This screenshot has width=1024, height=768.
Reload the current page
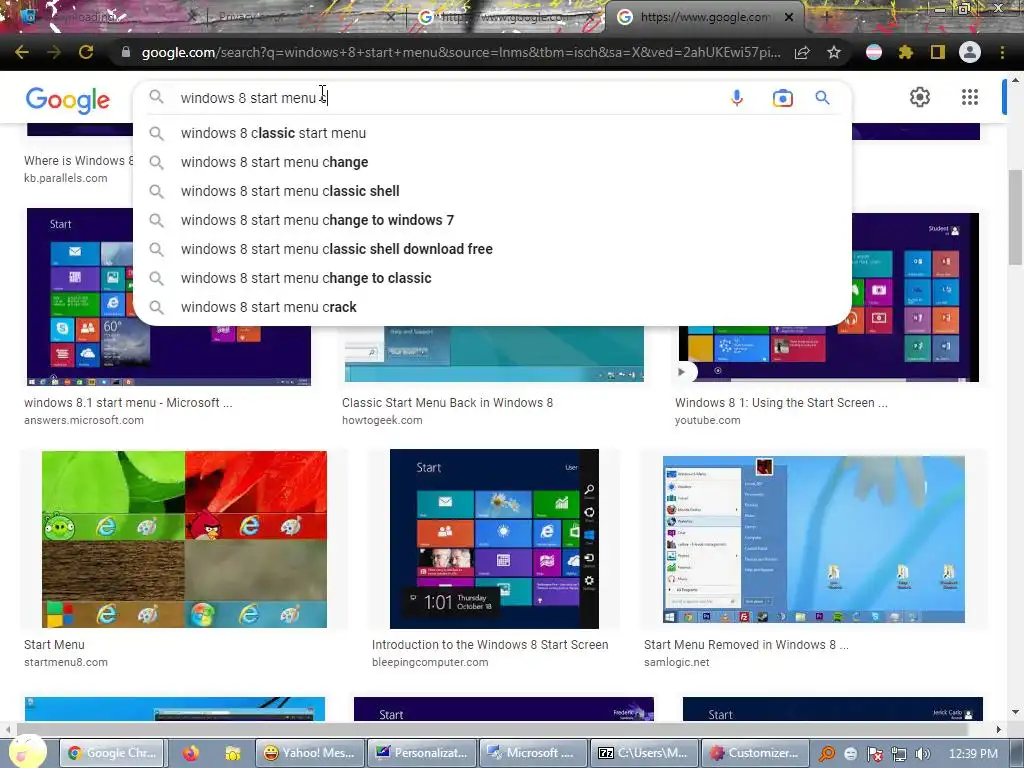click(x=86, y=52)
